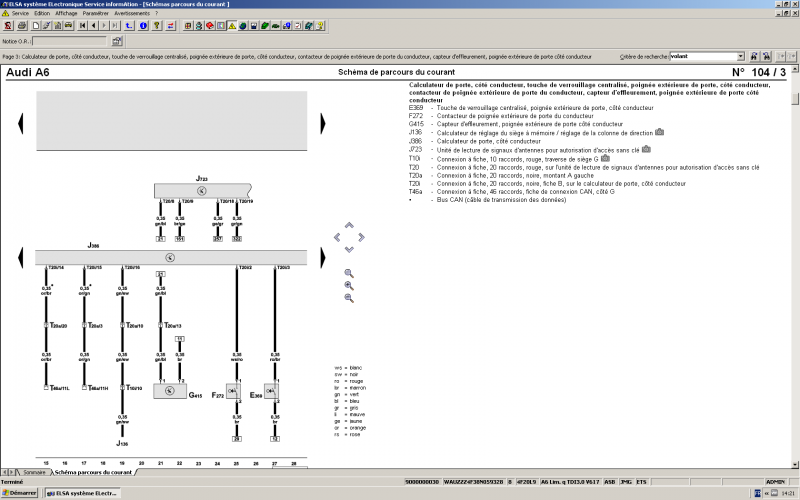800x500 pixels.
Task: Click the document with question mark icon
Action: (320, 26)
